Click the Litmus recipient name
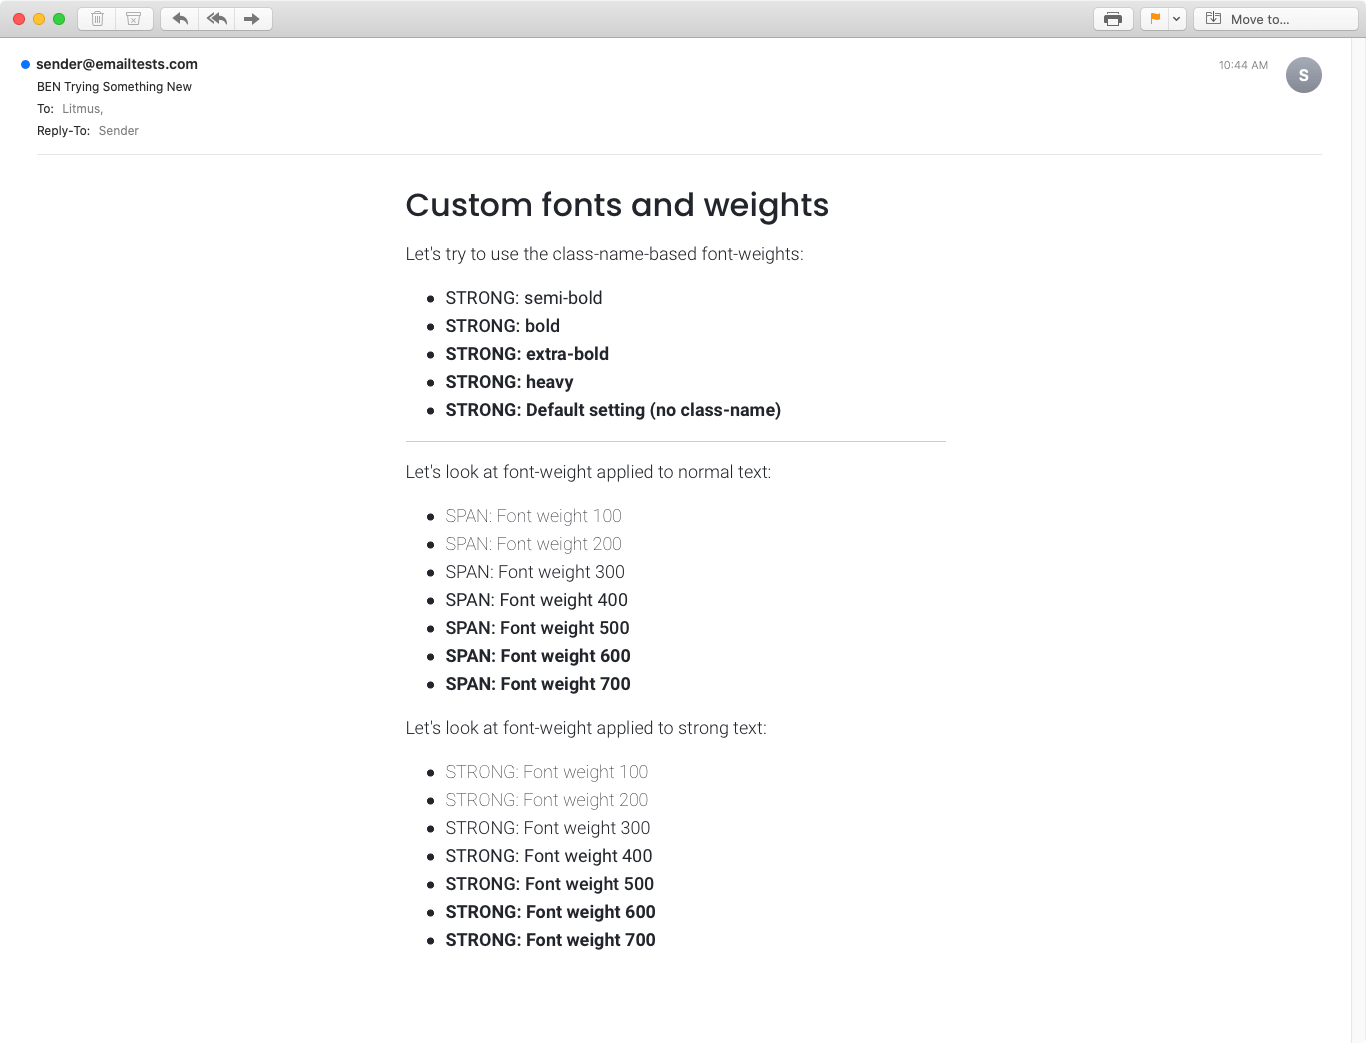This screenshot has width=1366, height=1043. click(80, 108)
